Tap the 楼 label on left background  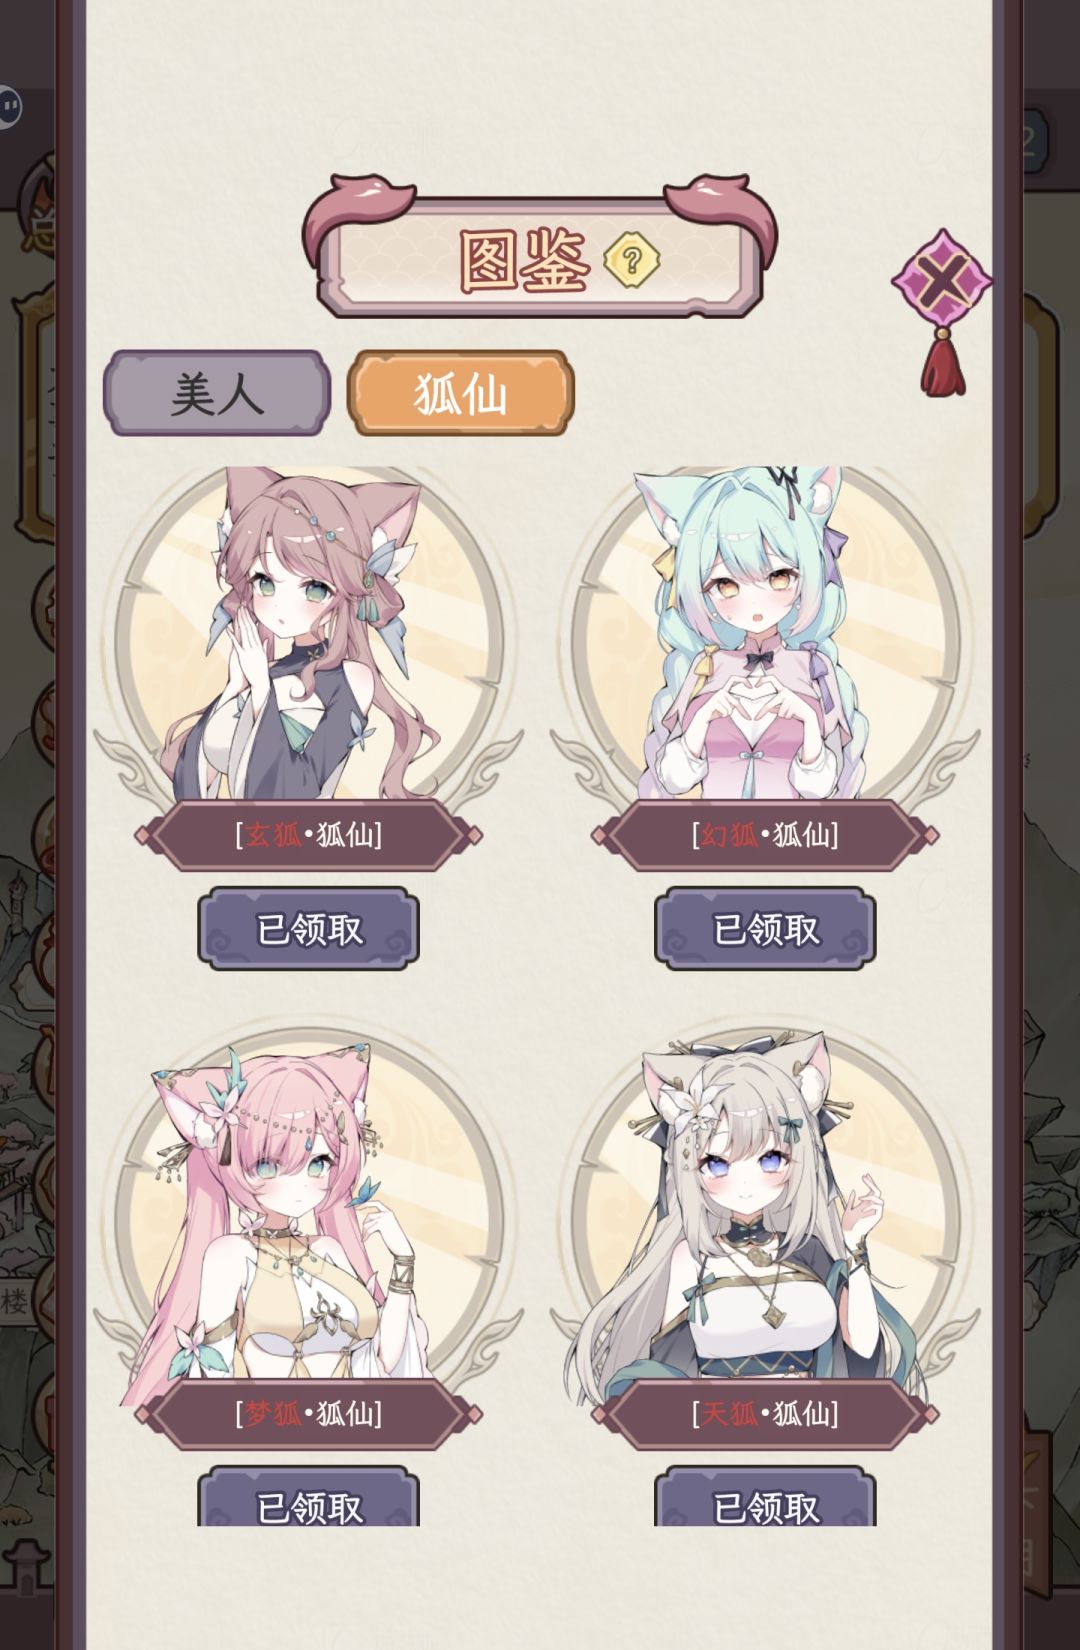pyautogui.click(x=14, y=1301)
